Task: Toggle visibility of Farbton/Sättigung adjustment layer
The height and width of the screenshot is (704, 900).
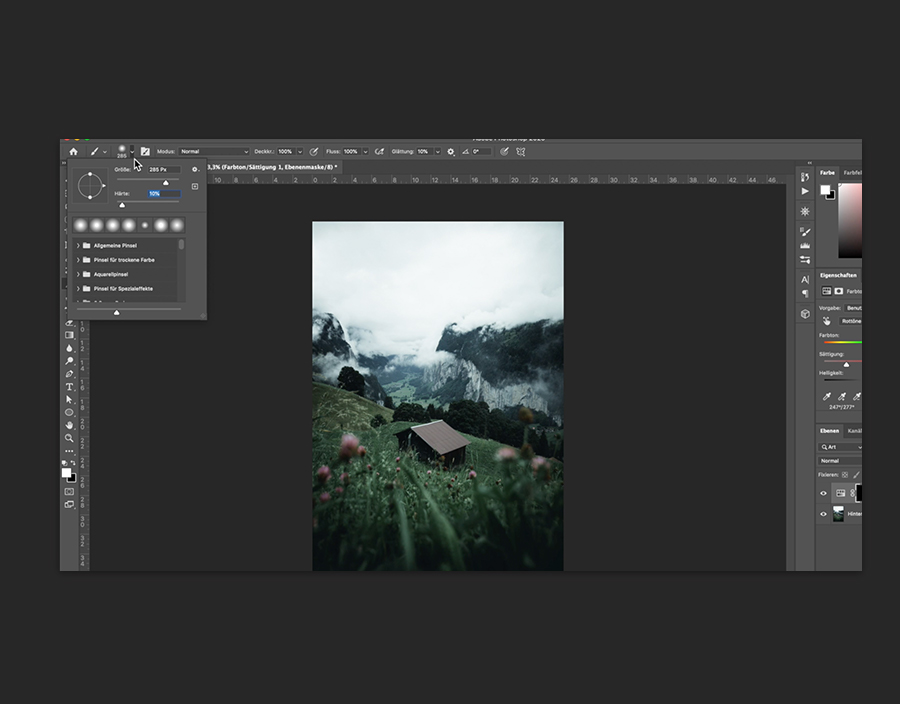Action: click(x=824, y=493)
